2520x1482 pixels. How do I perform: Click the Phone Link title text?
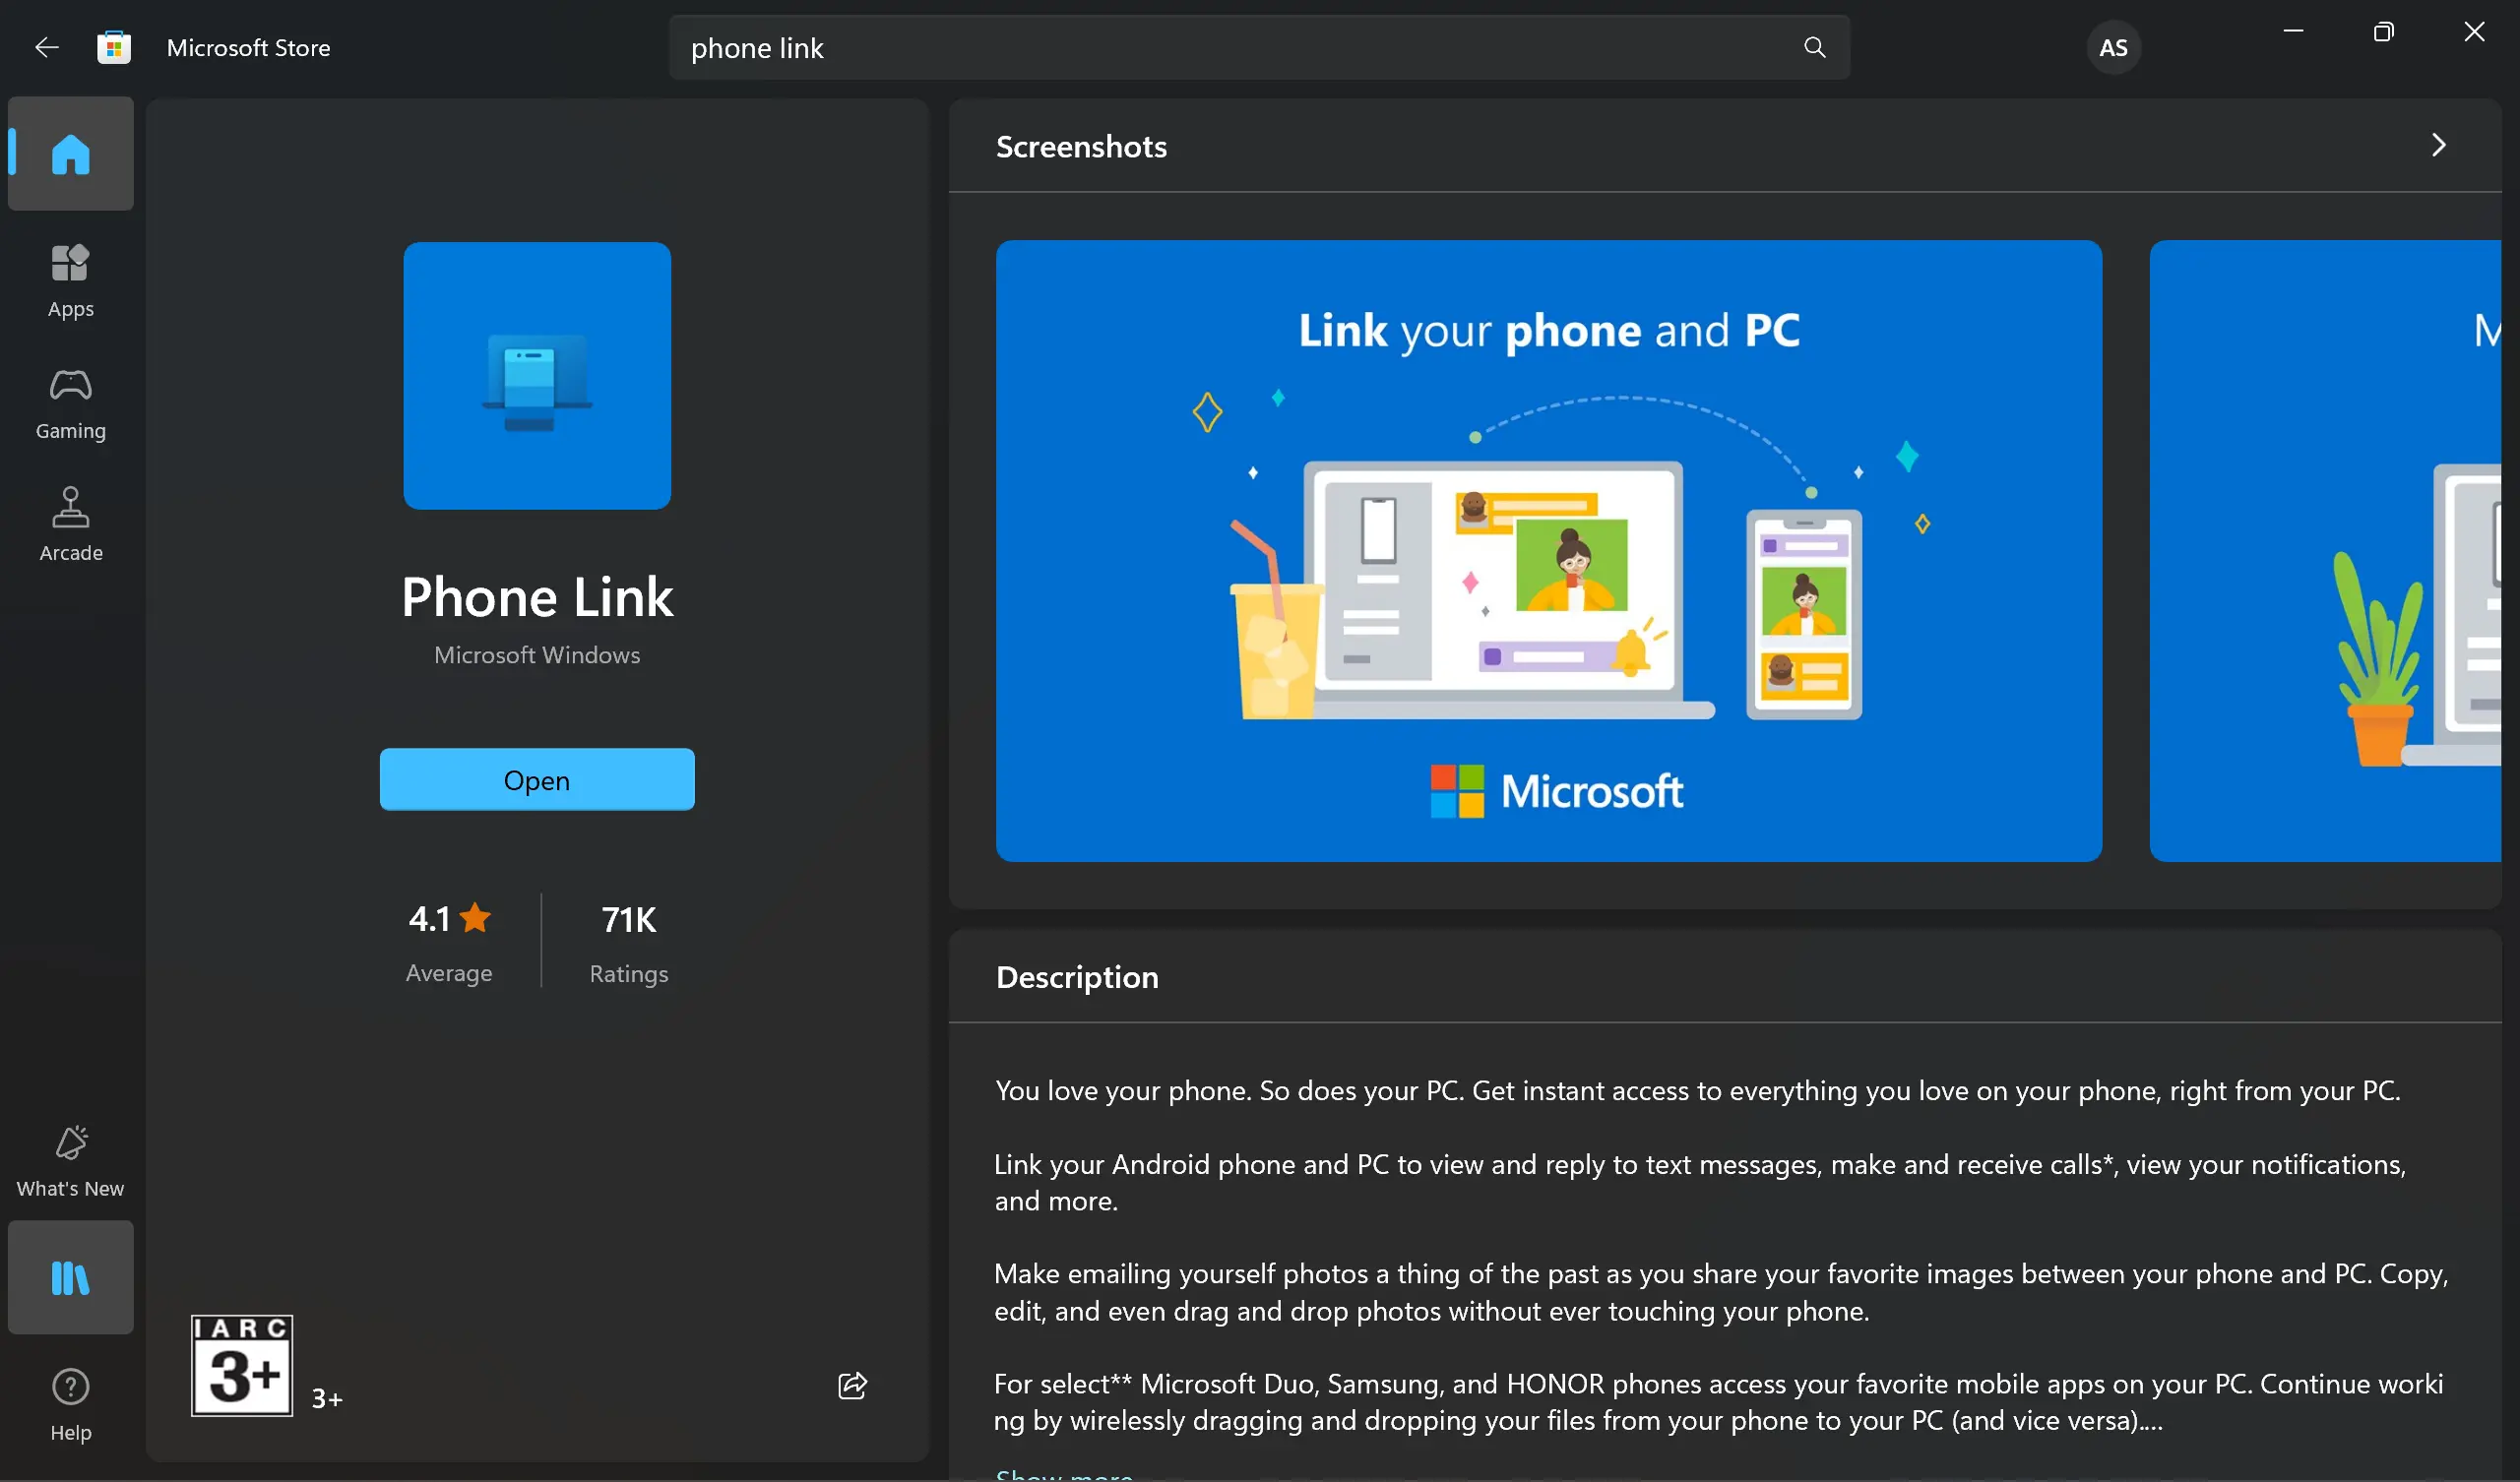537,597
